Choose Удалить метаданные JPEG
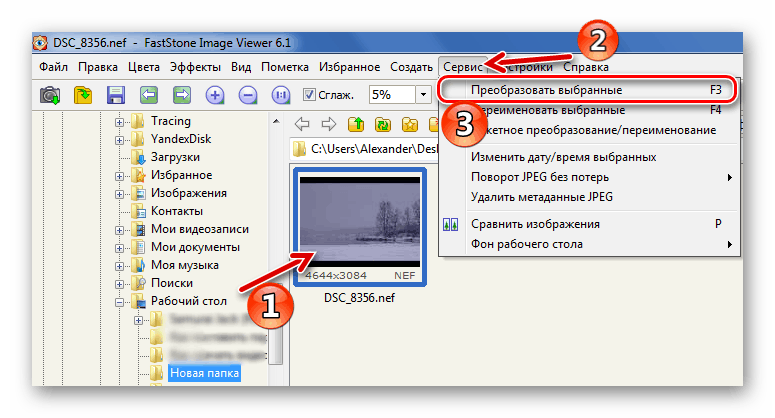 589,197
